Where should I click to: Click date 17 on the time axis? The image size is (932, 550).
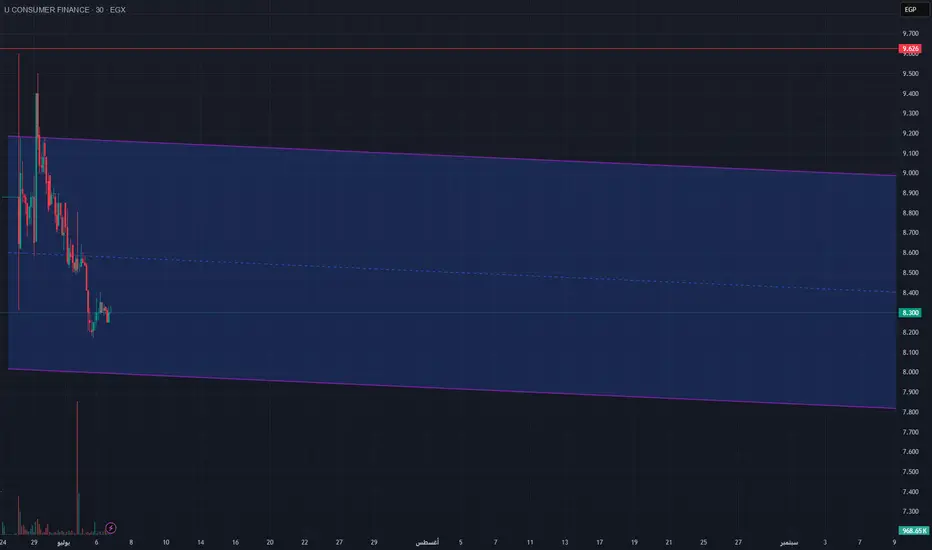point(600,542)
